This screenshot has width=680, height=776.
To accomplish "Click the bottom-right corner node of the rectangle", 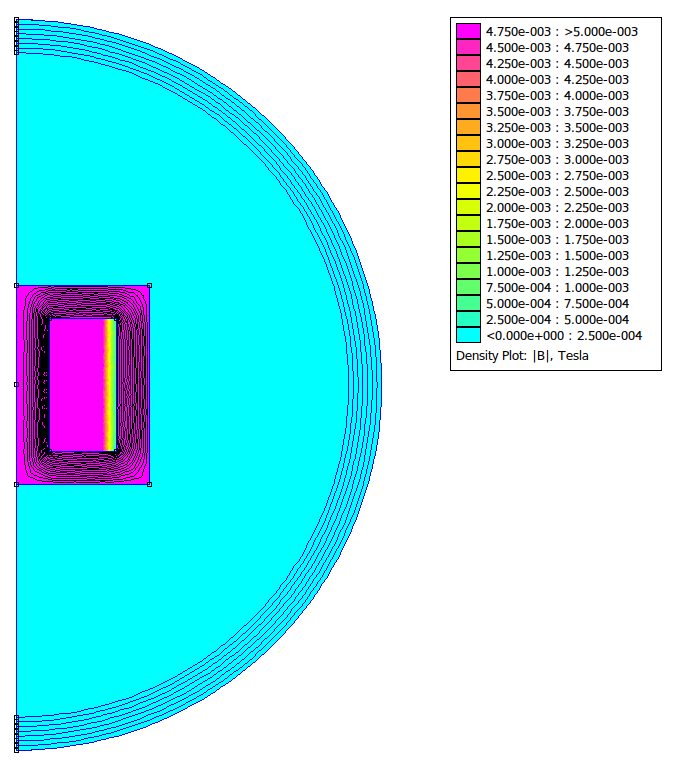I will [x=149, y=484].
